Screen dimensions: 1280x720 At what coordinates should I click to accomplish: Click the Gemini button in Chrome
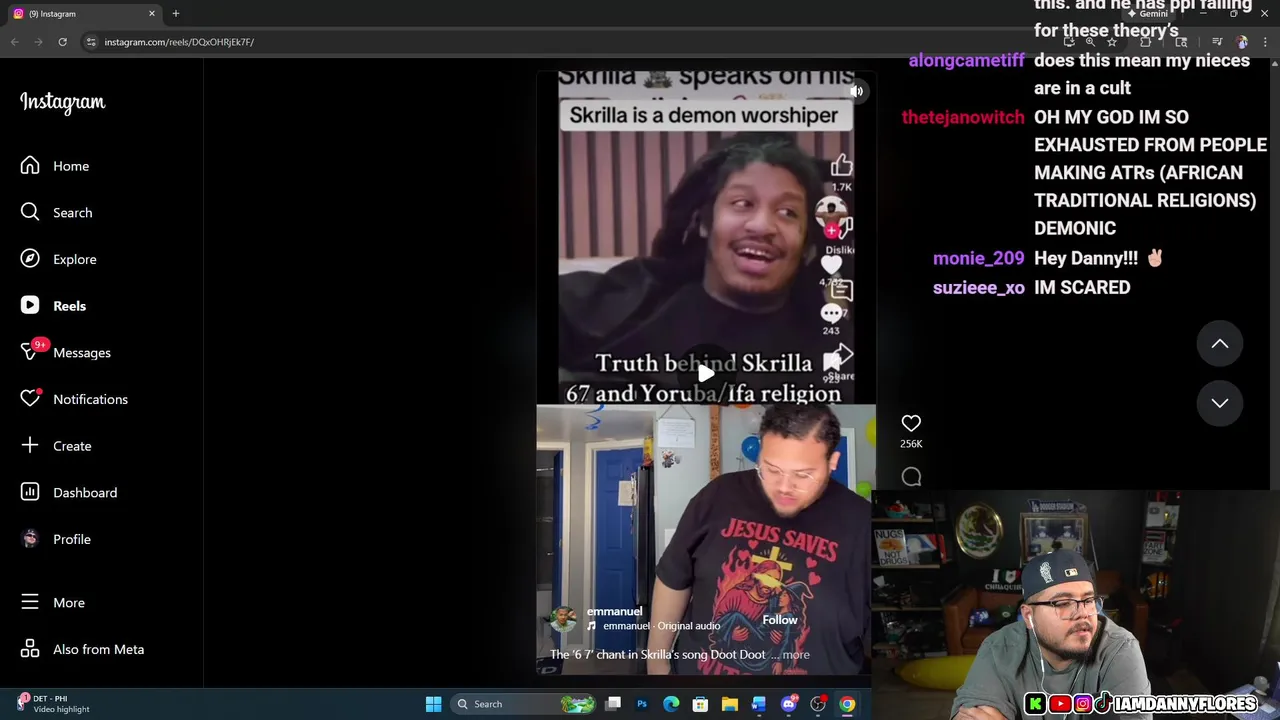coord(1147,14)
